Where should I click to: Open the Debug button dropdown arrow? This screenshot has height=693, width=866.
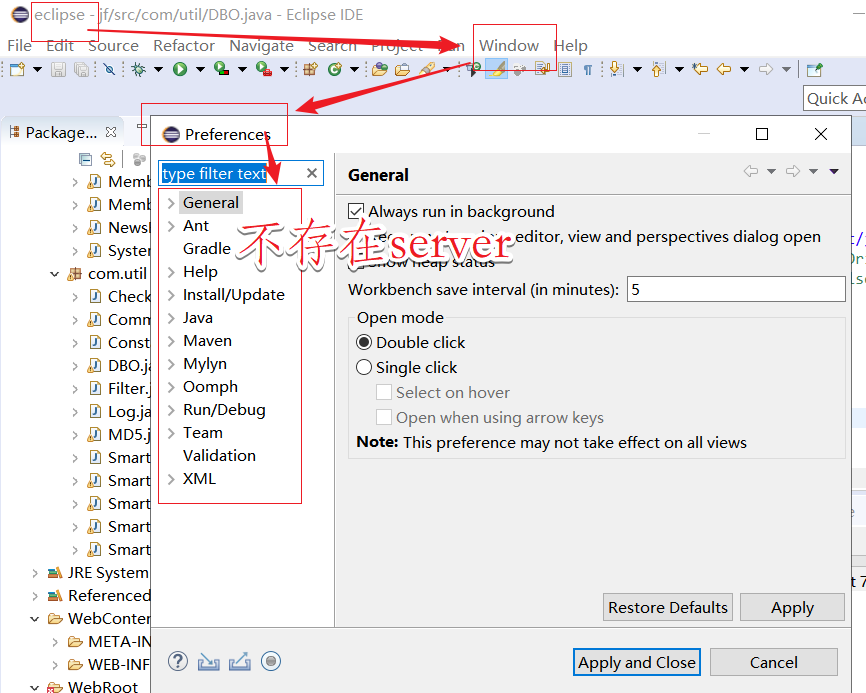pyautogui.click(x=158, y=70)
